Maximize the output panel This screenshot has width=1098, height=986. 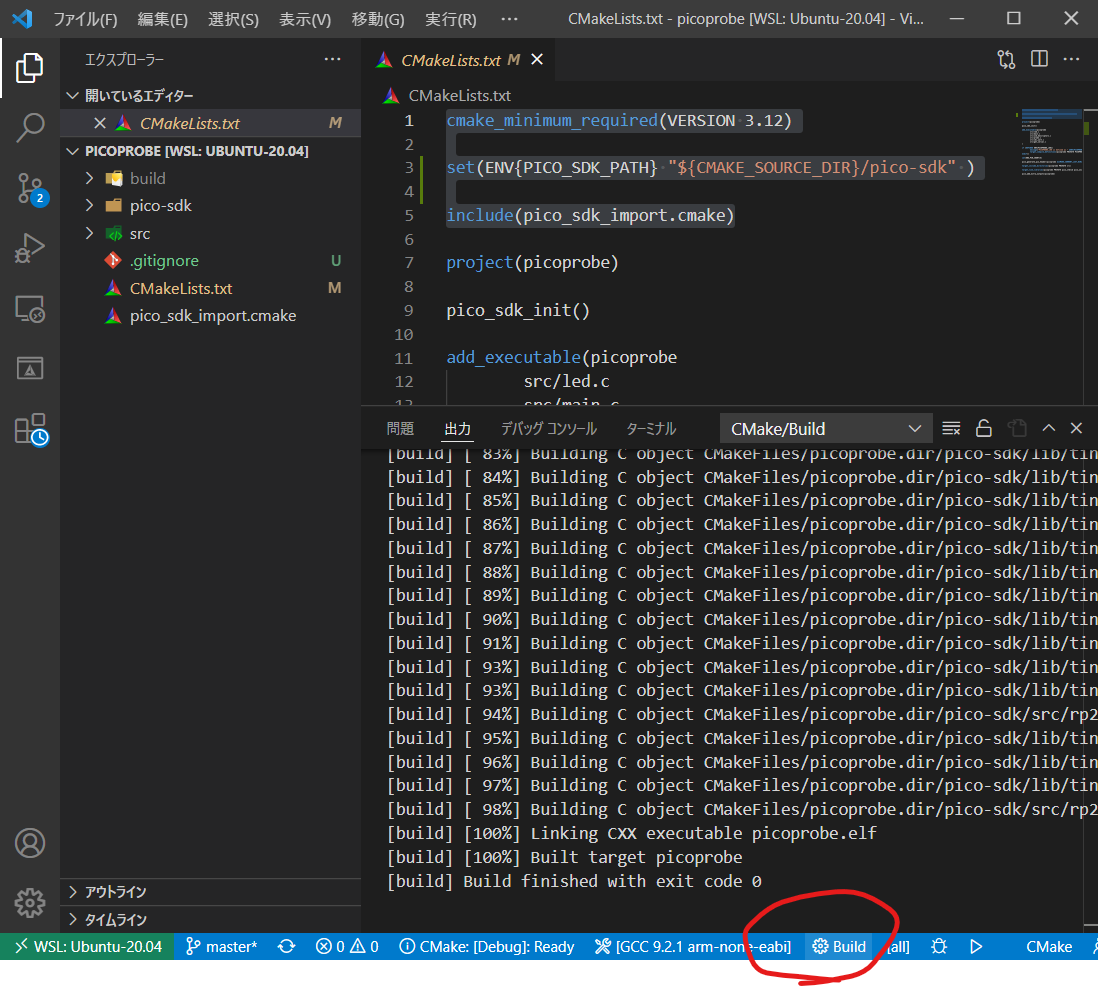(x=1048, y=428)
